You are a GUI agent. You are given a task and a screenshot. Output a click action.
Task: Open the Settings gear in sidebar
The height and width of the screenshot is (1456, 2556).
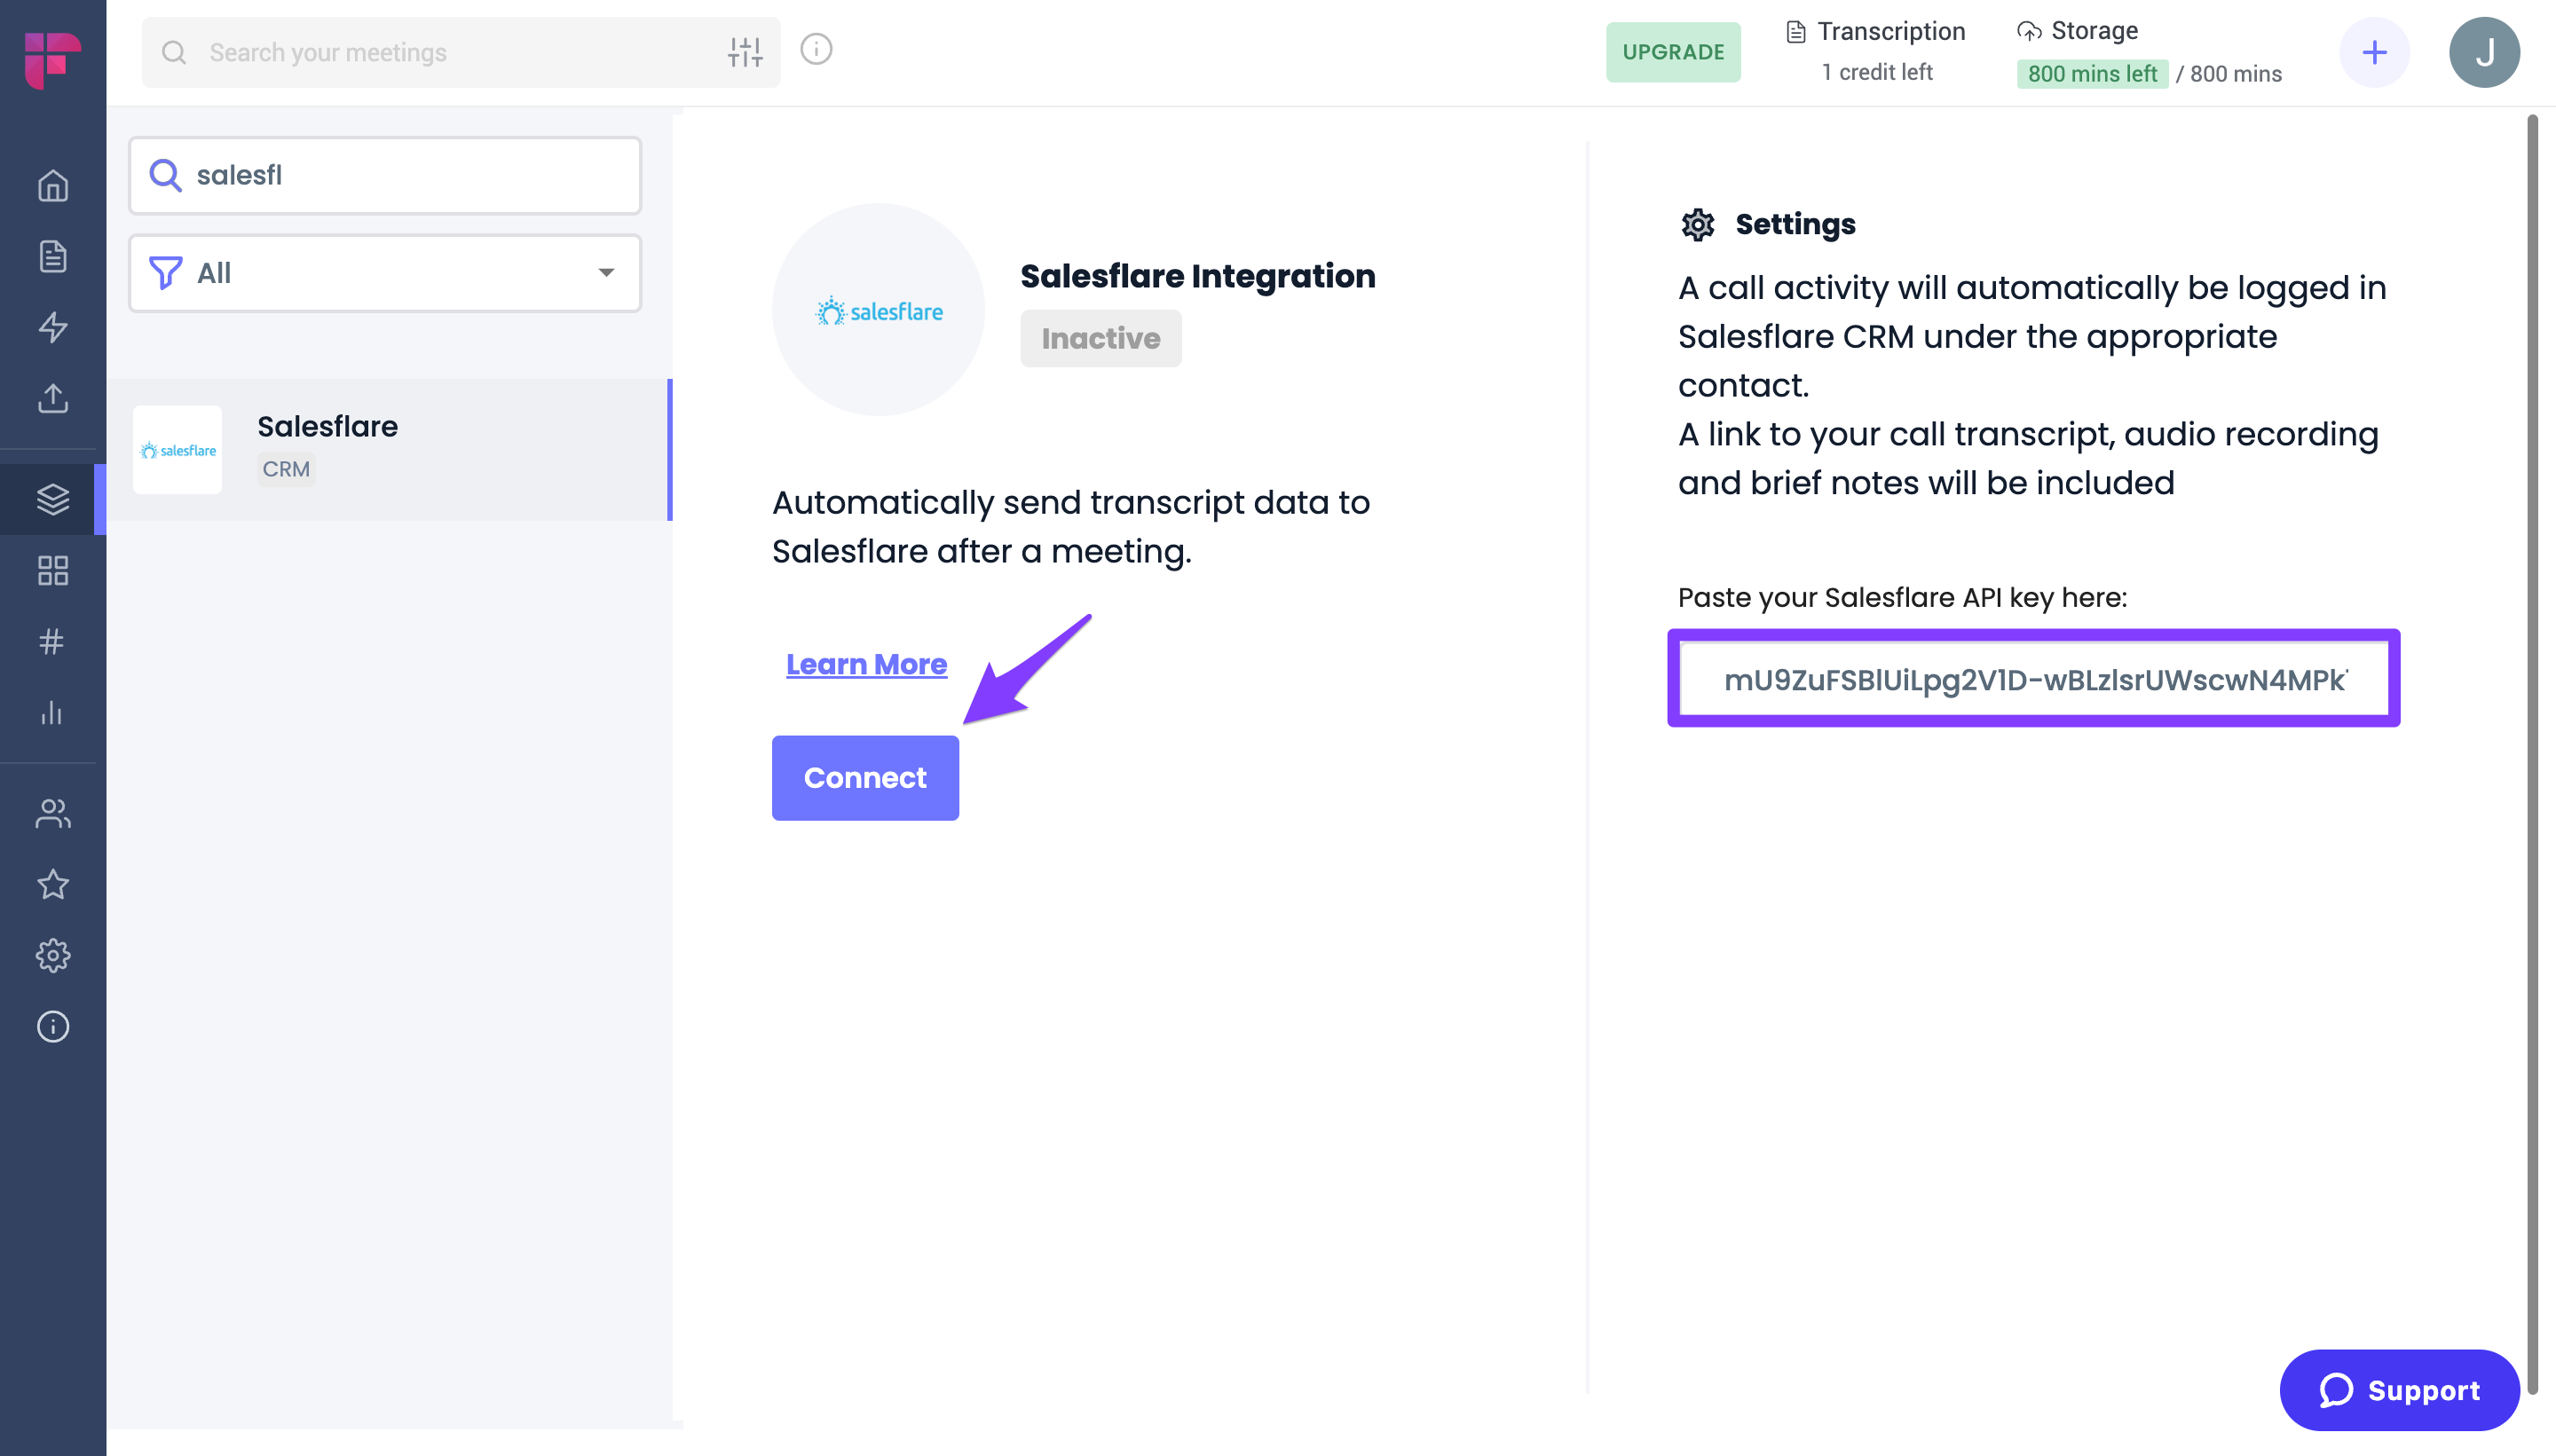(x=52, y=956)
